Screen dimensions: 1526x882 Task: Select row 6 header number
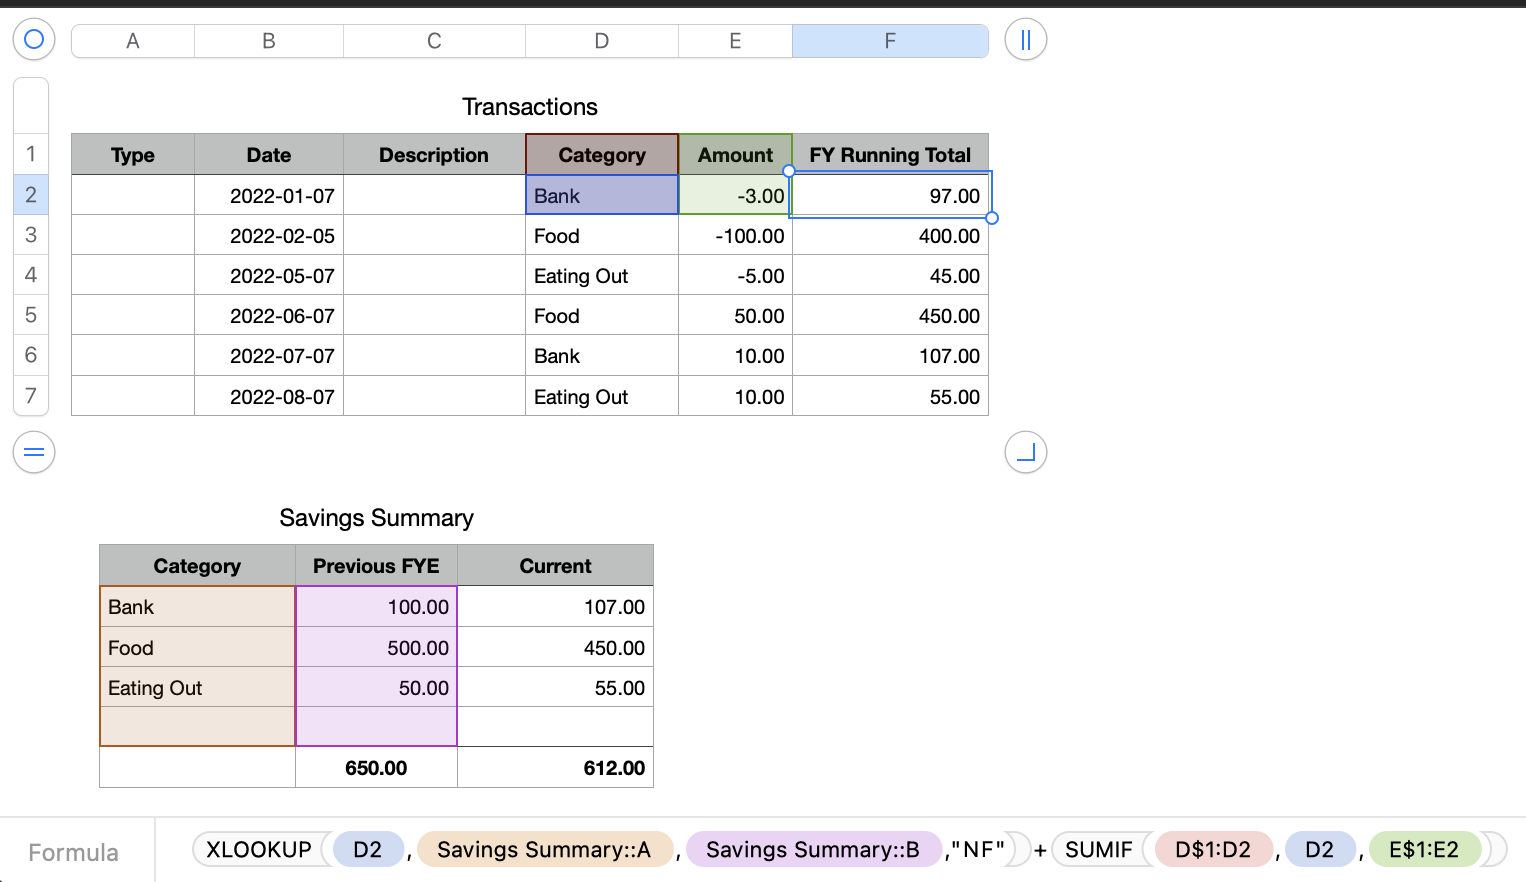click(31, 355)
